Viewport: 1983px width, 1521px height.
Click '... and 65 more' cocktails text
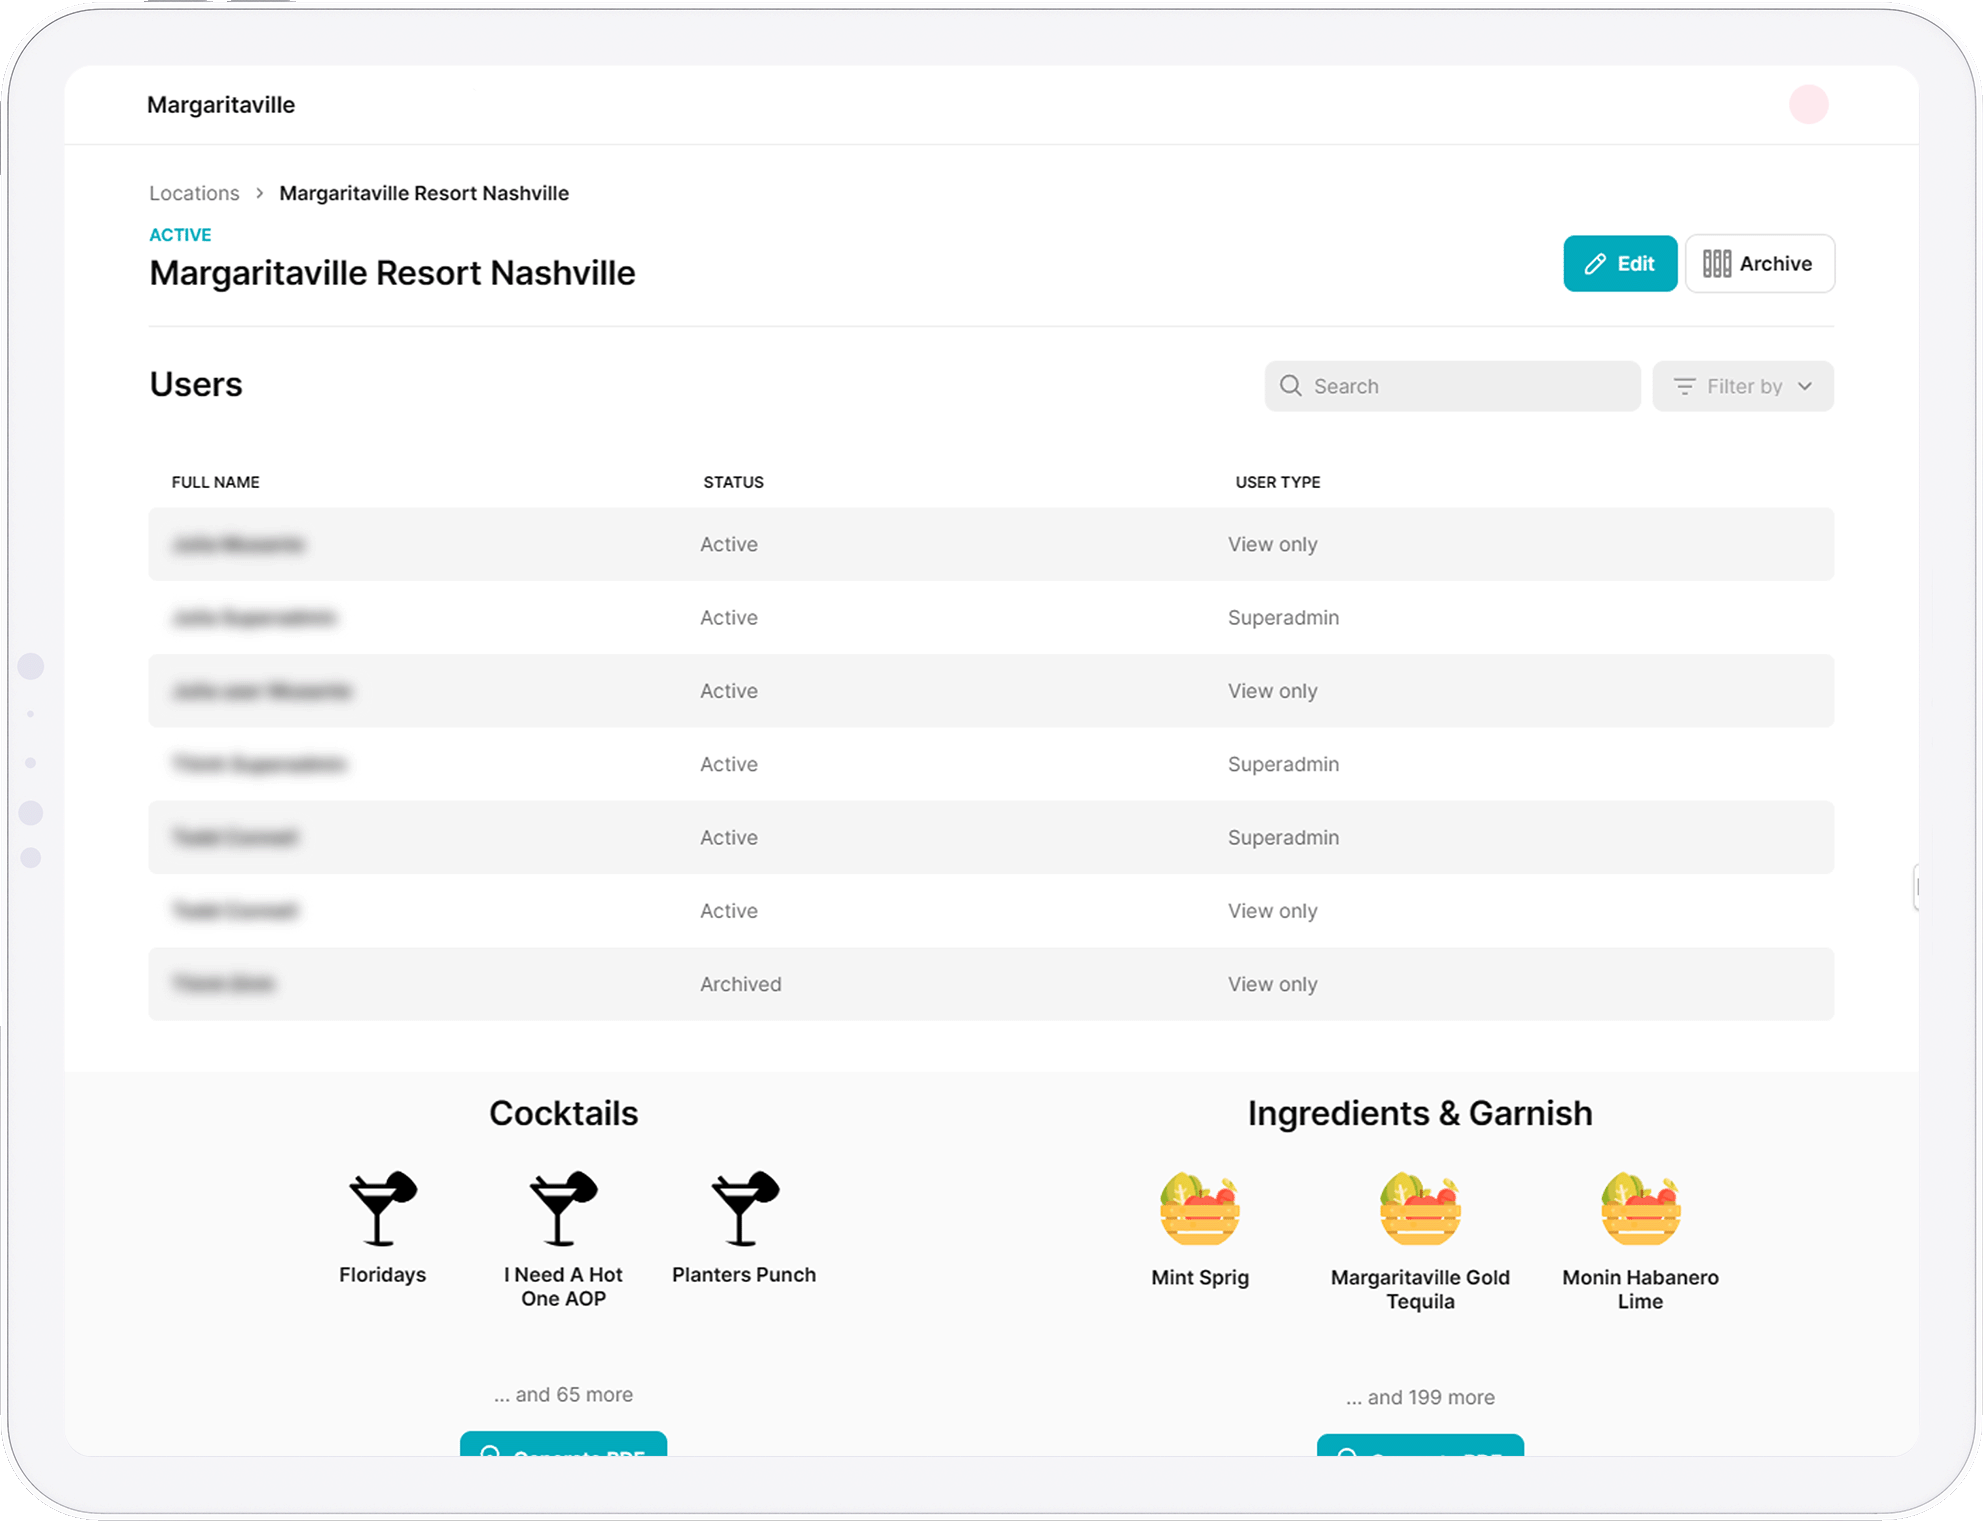tap(563, 1394)
